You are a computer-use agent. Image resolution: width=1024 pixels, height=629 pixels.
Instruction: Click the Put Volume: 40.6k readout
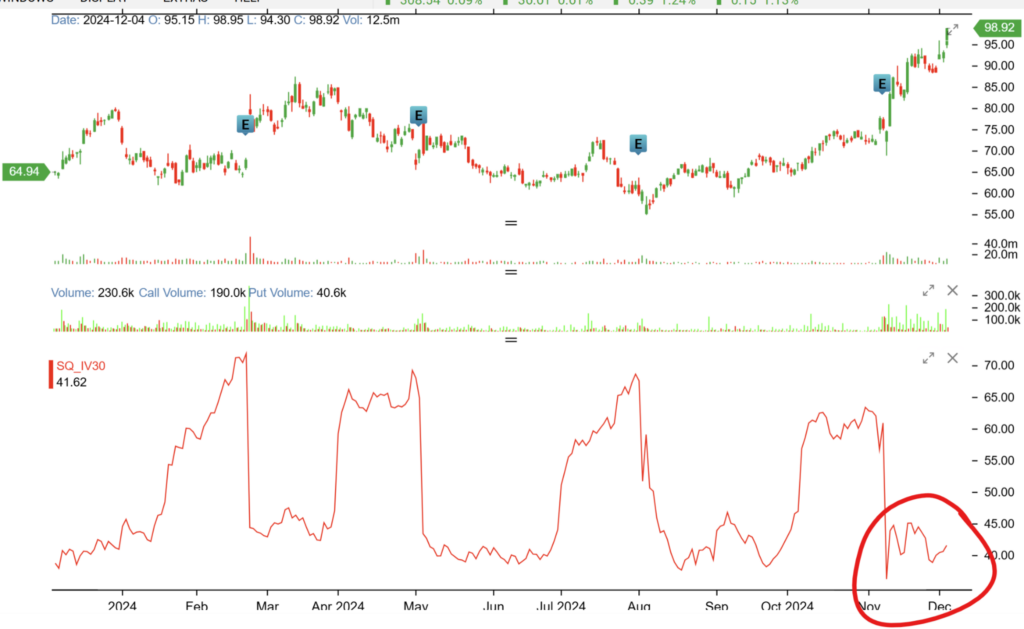point(298,293)
